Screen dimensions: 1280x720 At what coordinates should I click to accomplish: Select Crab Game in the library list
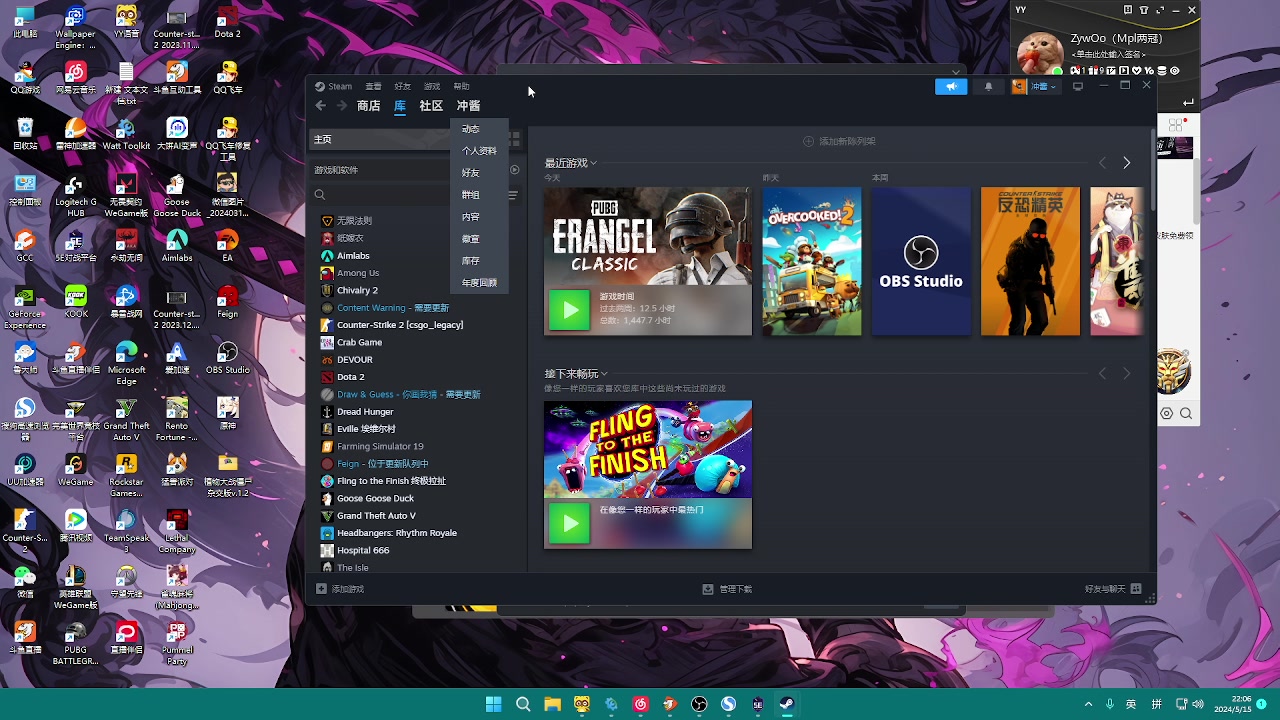pyautogui.click(x=359, y=342)
